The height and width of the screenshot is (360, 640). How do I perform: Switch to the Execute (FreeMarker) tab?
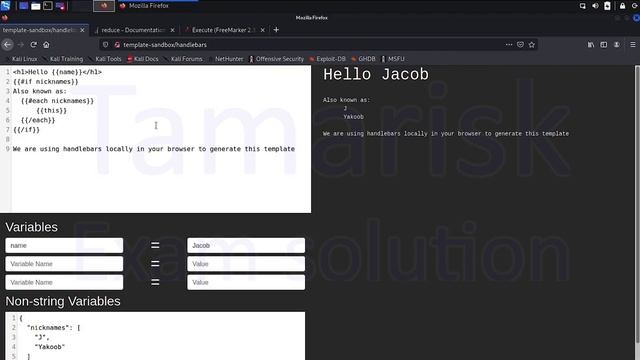223,30
